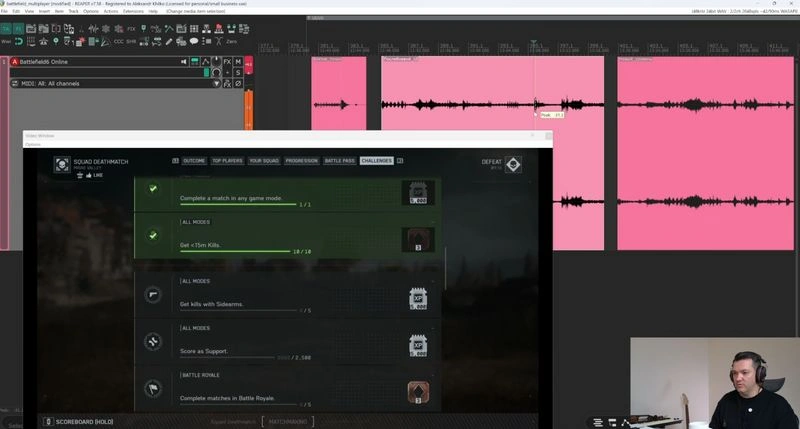This screenshot has height=429, width=800.
Task: Click the CCC toolbar button
Action: tap(118, 41)
